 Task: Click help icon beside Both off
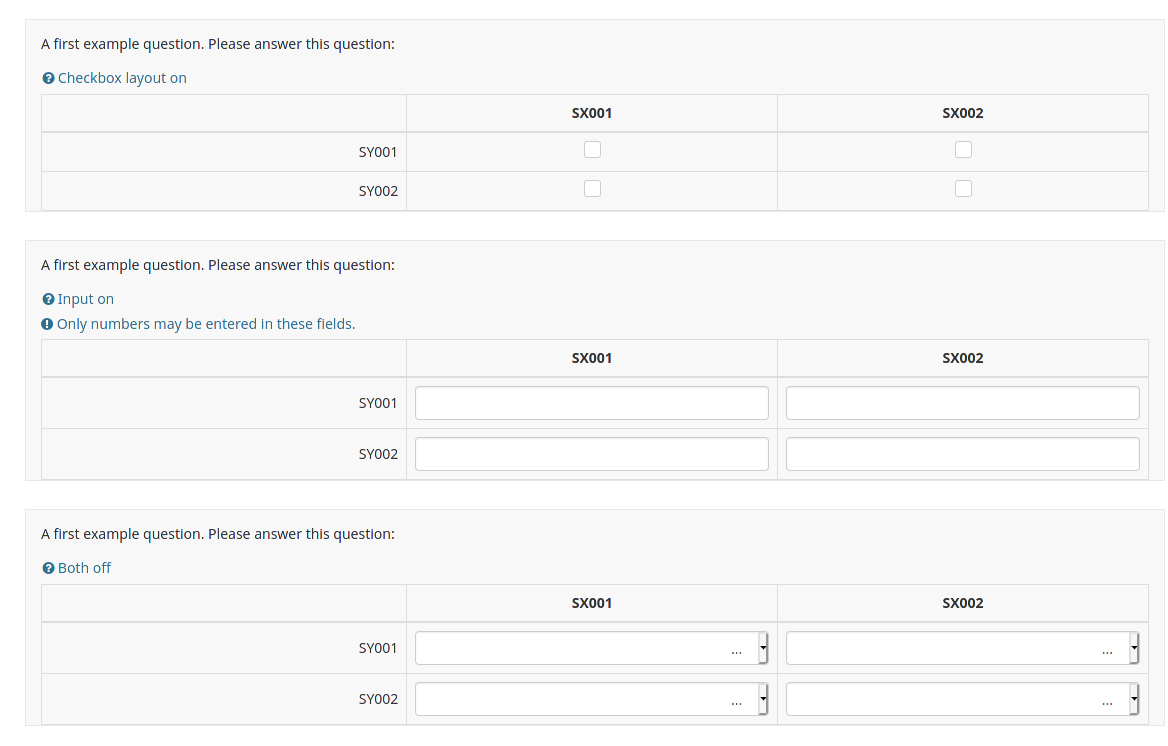click(48, 568)
